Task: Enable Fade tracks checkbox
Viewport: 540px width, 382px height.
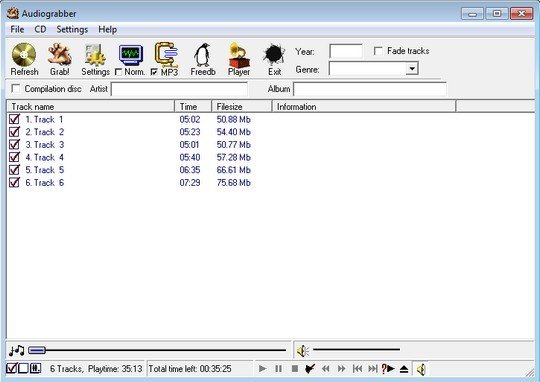Action: pyautogui.click(x=378, y=51)
